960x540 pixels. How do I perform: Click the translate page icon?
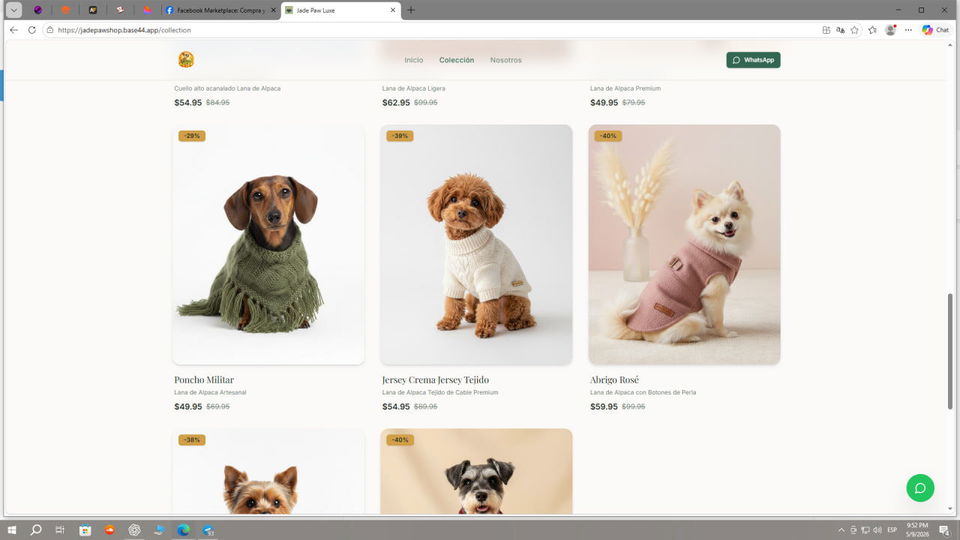(x=840, y=30)
